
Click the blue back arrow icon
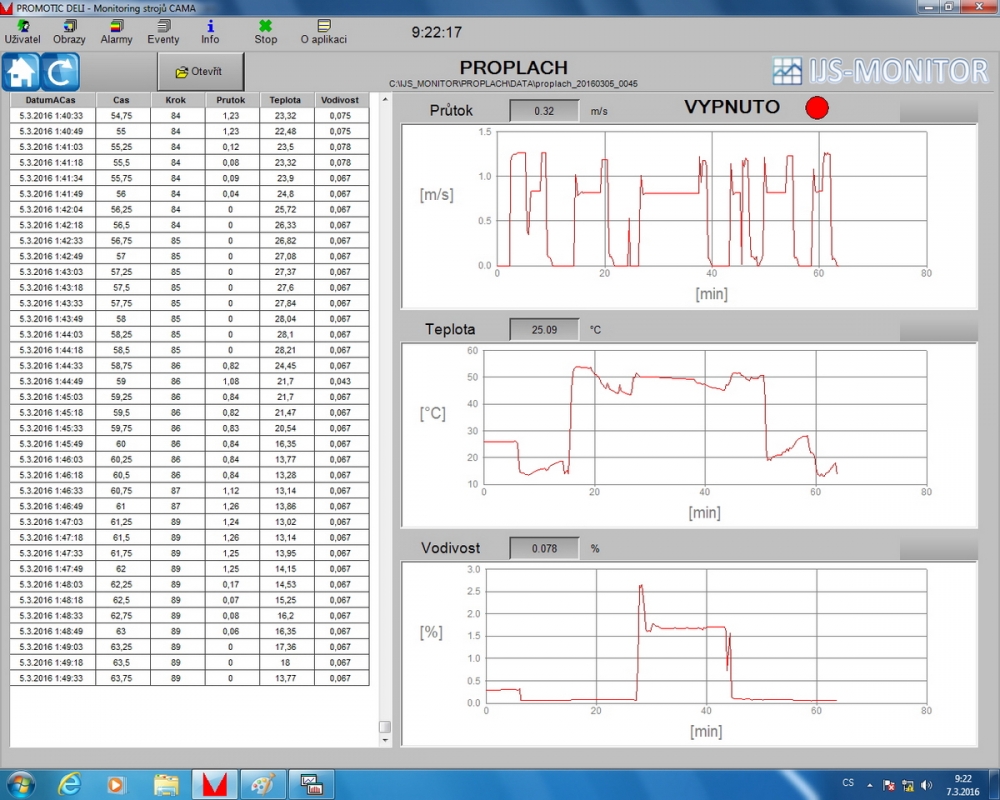60,72
